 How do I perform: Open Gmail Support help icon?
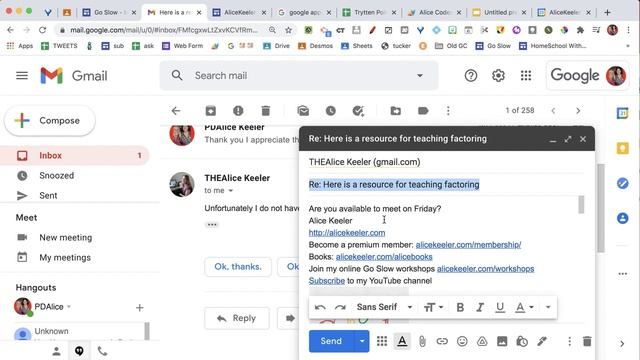[471, 76]
